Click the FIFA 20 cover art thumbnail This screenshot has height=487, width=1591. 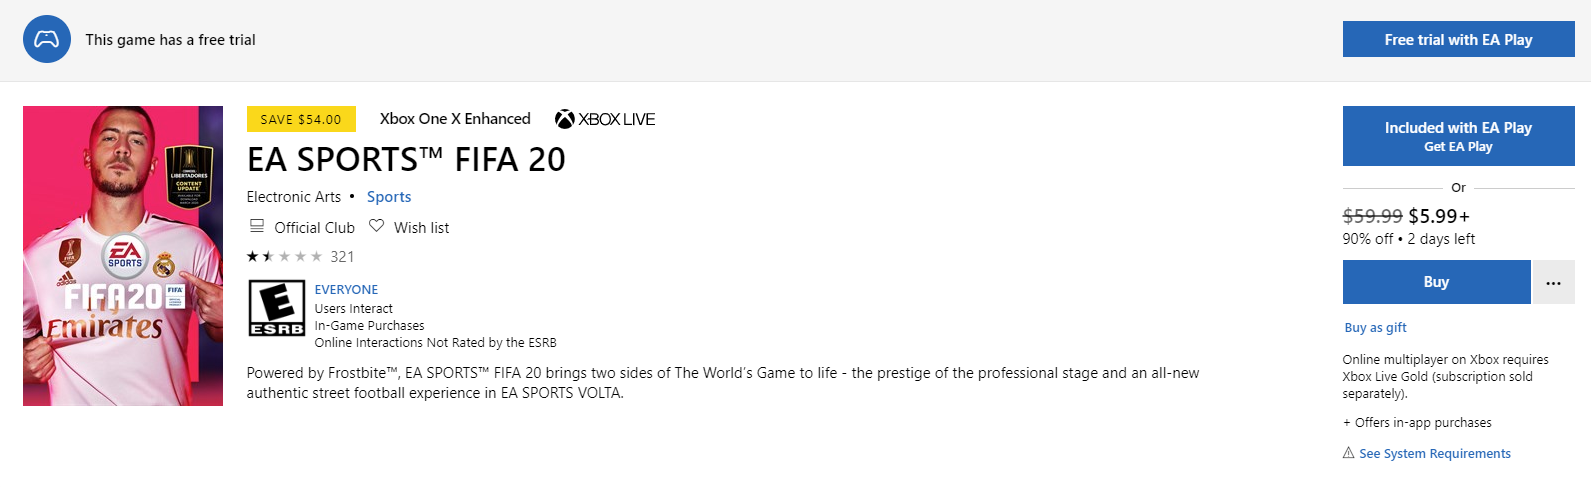coord(123,256)
